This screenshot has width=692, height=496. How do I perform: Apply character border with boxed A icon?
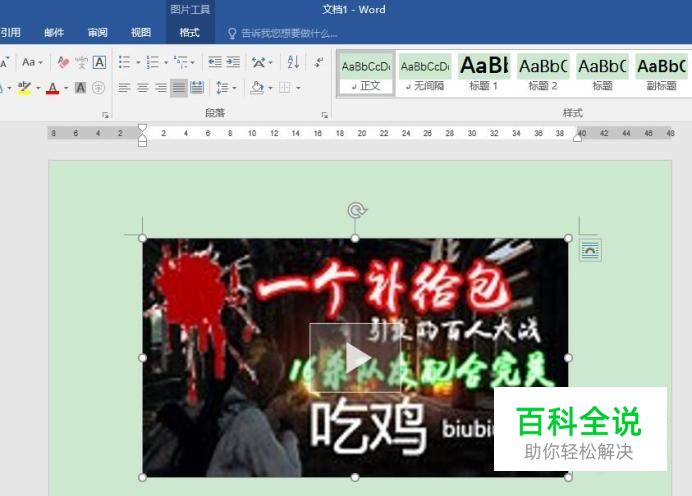(x=100, y=62)
